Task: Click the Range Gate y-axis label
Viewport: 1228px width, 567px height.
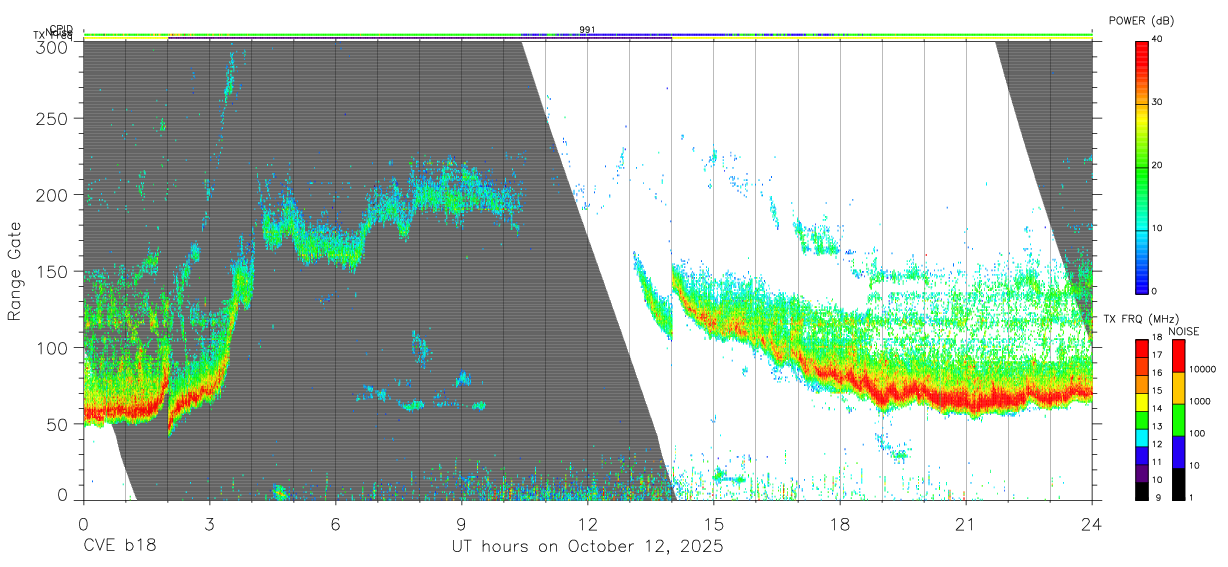Action: point(15,271)
